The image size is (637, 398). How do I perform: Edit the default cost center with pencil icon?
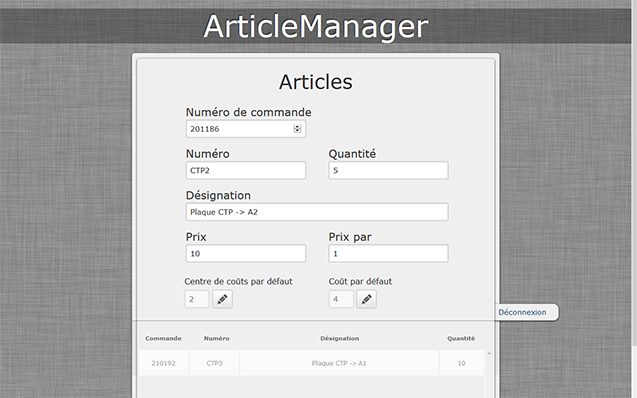[222, 299]
